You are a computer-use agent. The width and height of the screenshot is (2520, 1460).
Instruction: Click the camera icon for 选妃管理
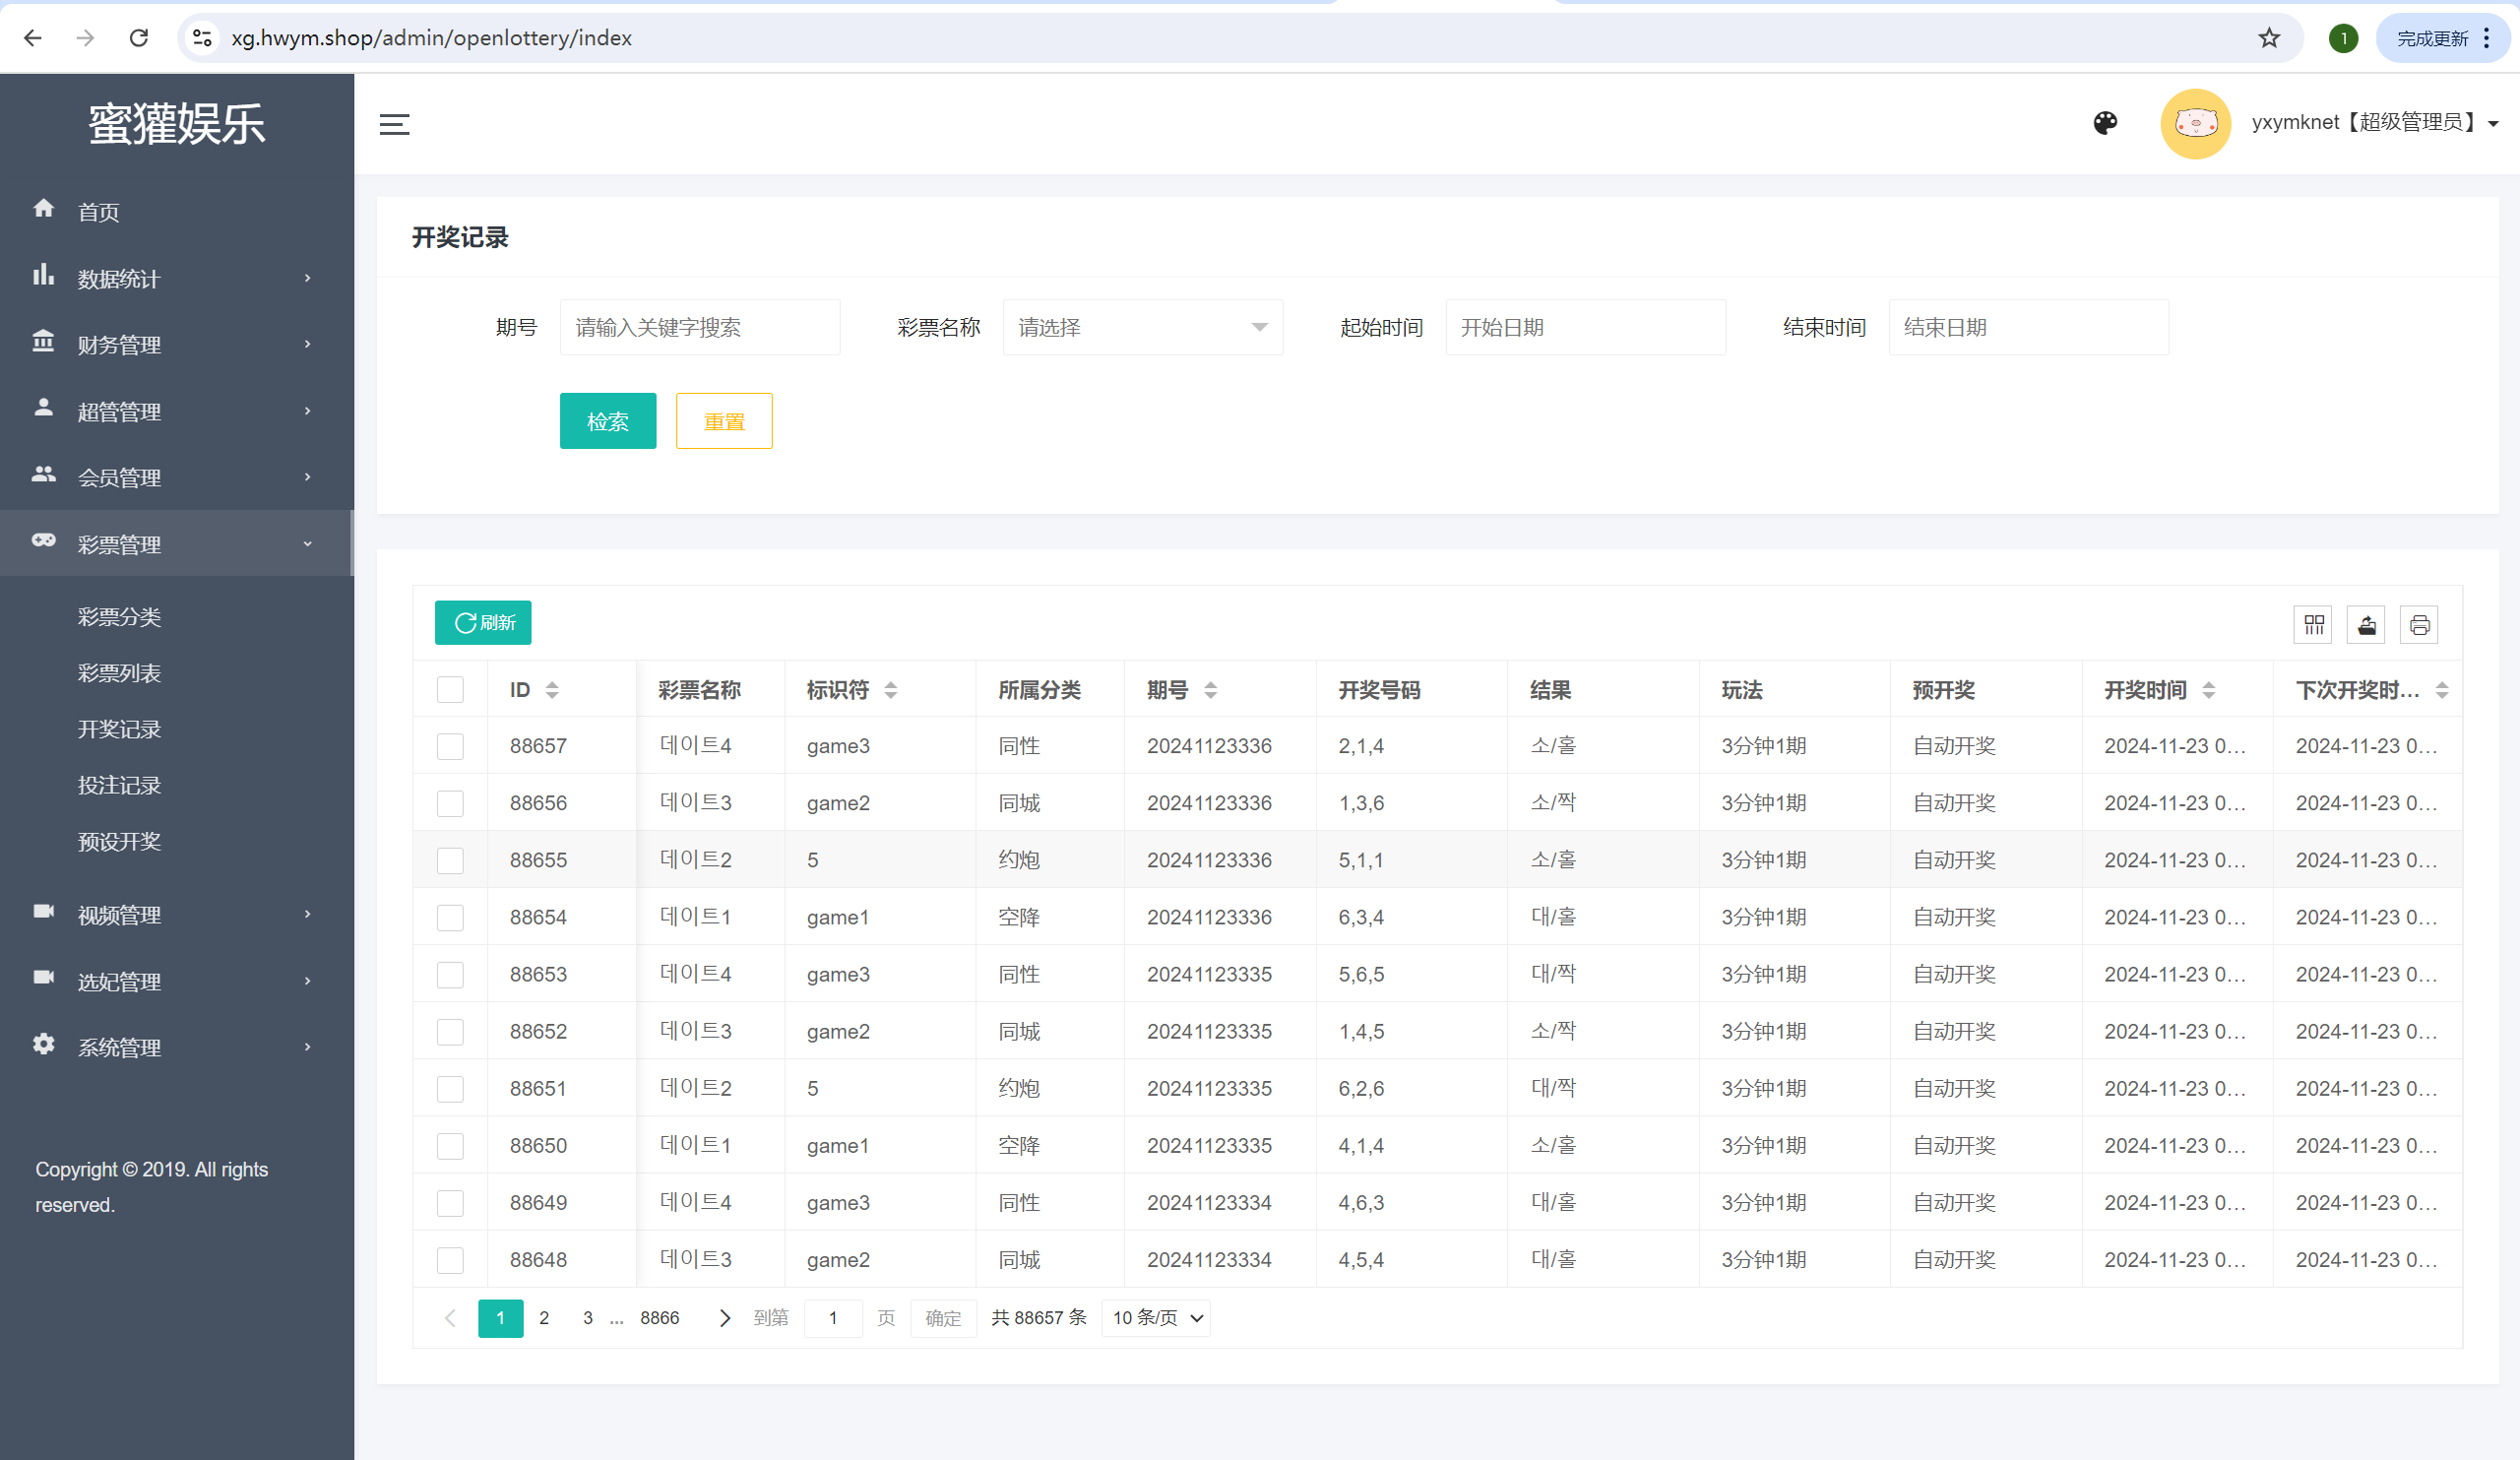pos(43,977)
